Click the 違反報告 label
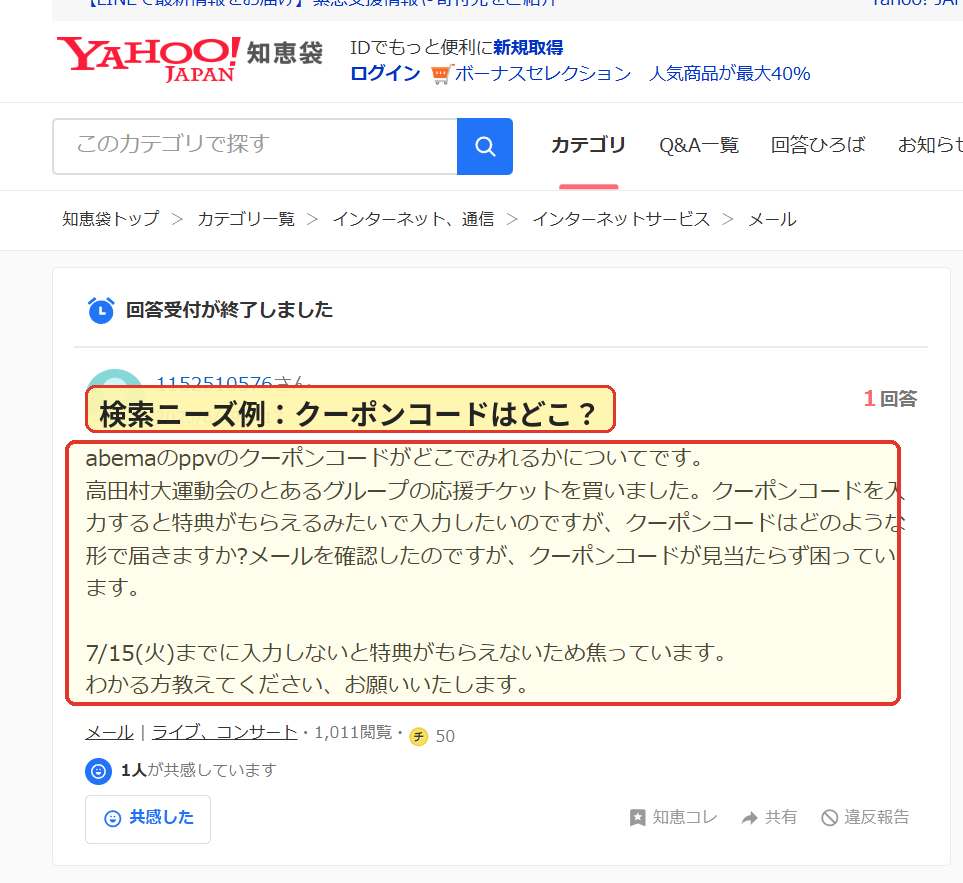The height and width of the screenshot is (883, 963). pyautogui.click(x=876, y=817)
